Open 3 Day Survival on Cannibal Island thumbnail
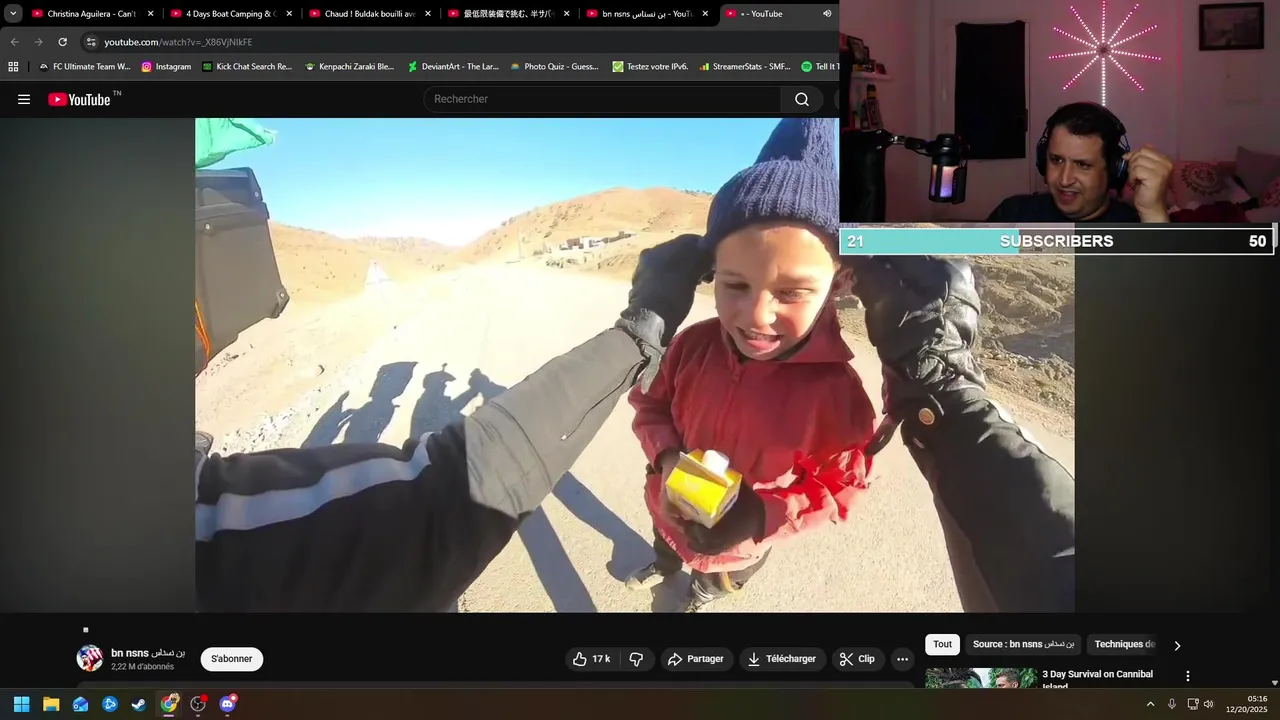Screen dimensions: 1280x720 tap(981, 678)
